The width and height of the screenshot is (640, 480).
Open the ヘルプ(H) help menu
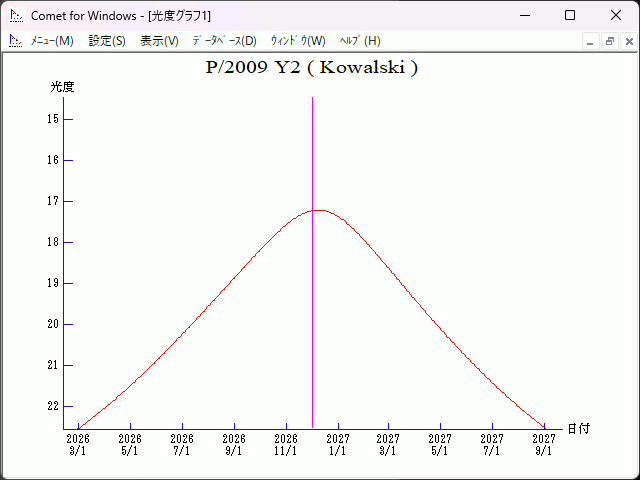tap(360, 41)
